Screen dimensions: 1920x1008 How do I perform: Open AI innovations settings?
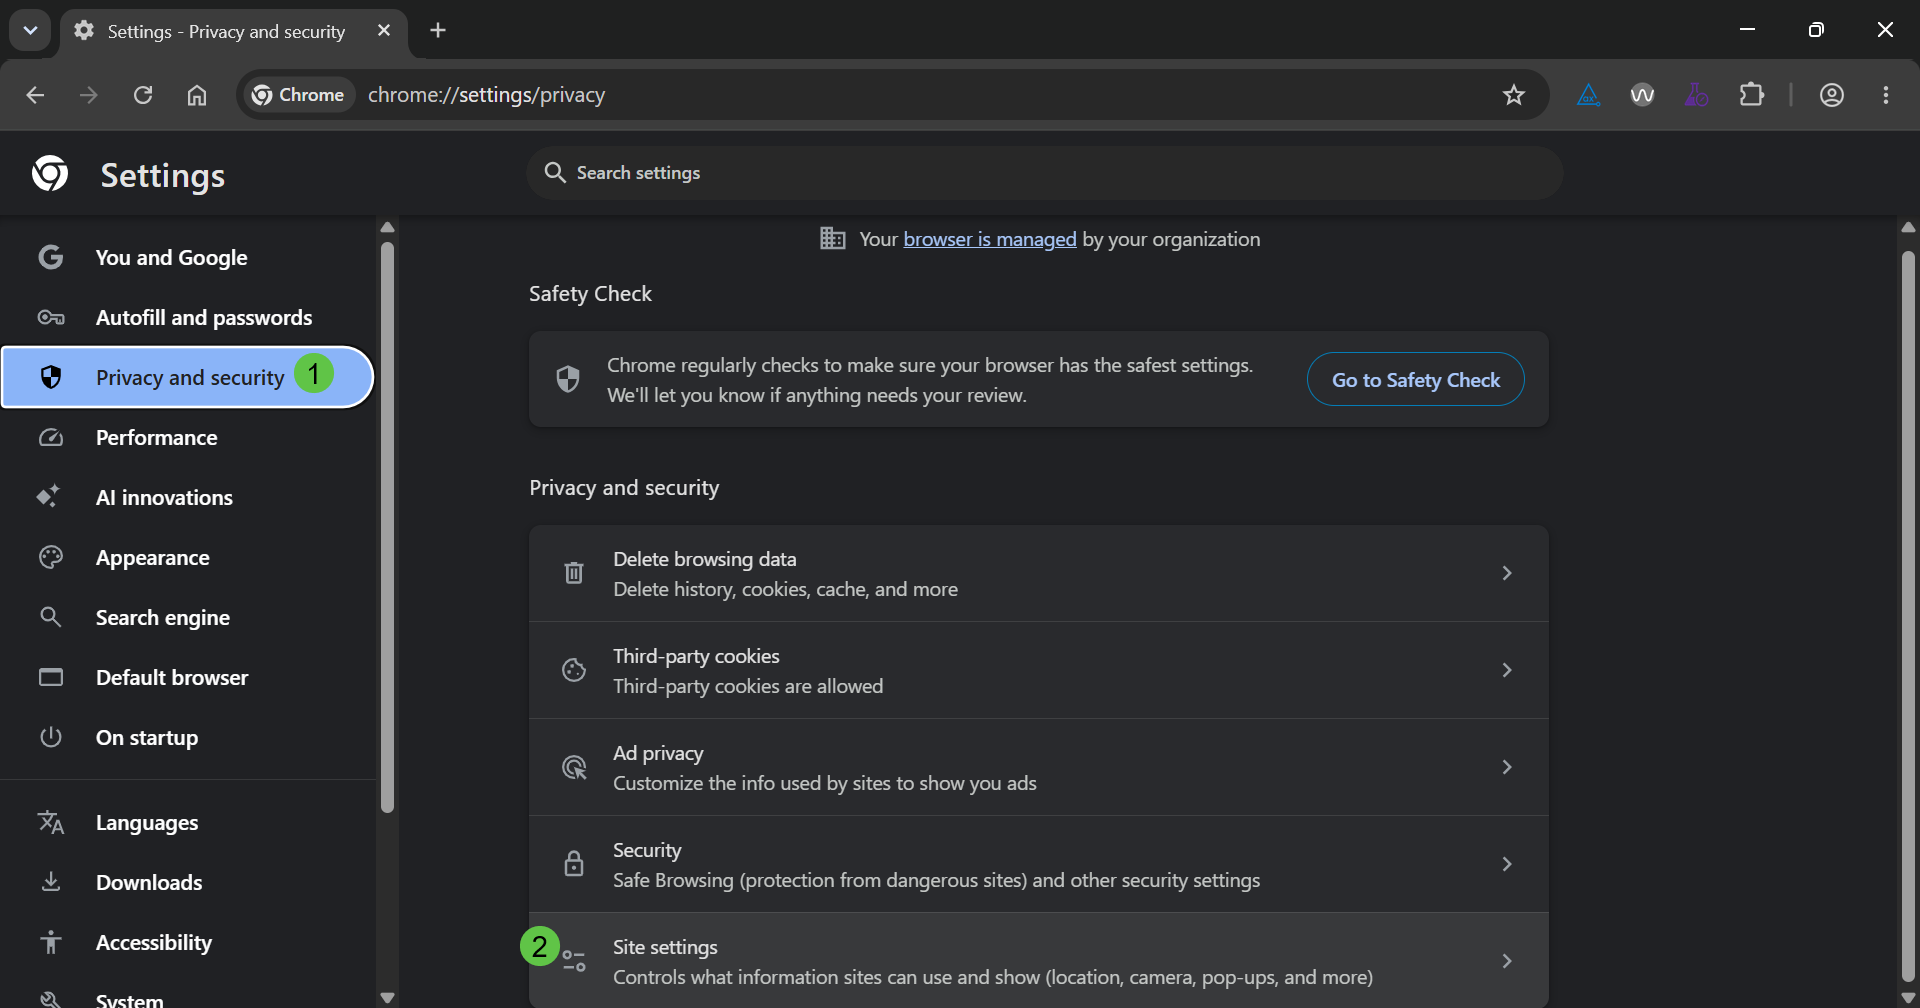click(x=187, y=497)
